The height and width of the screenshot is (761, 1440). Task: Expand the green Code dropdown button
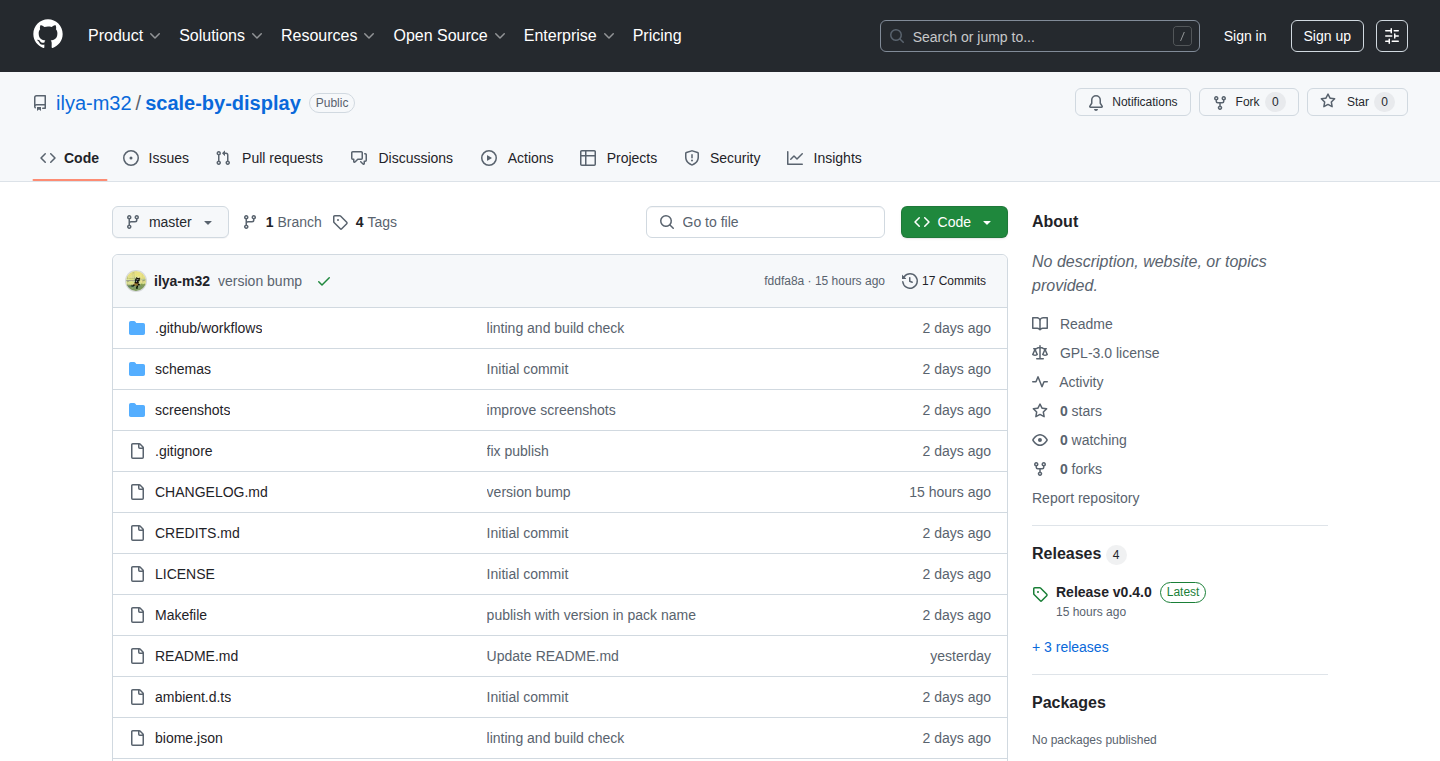coord(954,222)
